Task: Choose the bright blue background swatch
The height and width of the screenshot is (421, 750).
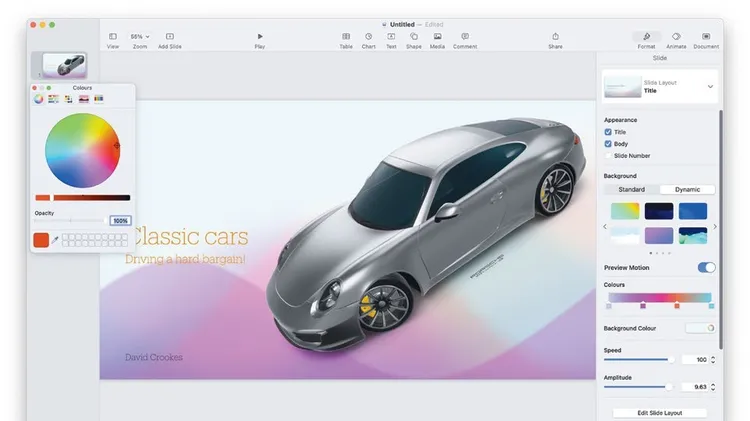Action: (693, 211)
